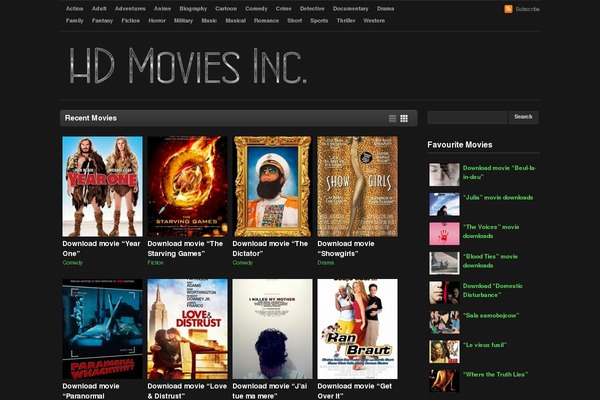This screenshot has width=600, height=400.
Task: Click the orange RSS feed icon
Action: coord(508,9)
